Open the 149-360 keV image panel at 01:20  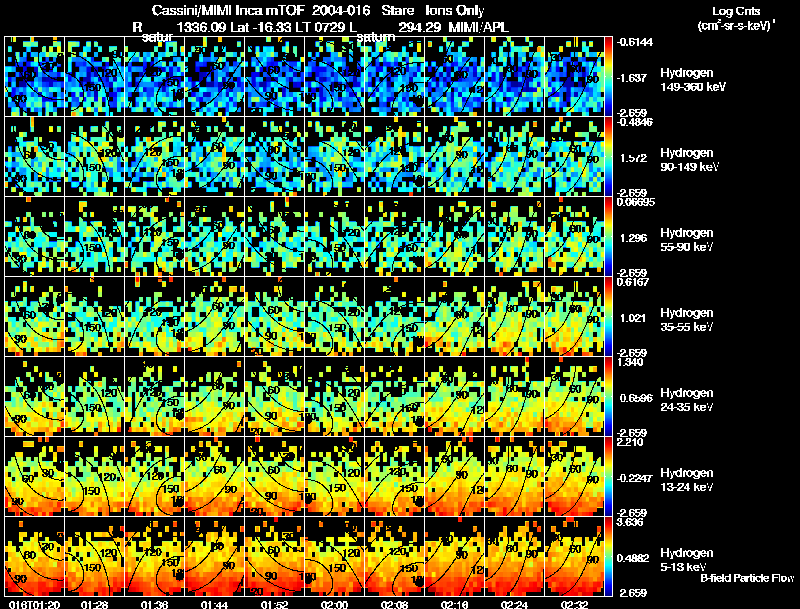click(34, 77)
